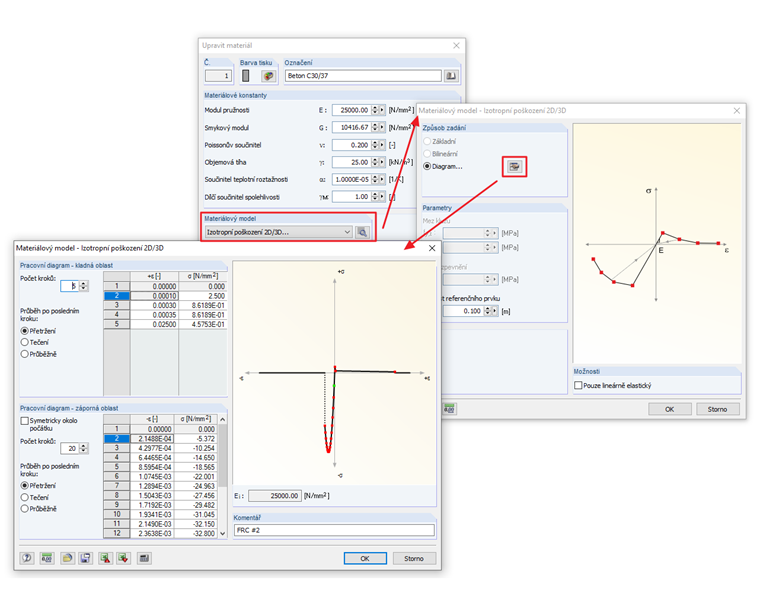Close the back Materiálový model window
760x610 pixels.
[x=737, y=110]
